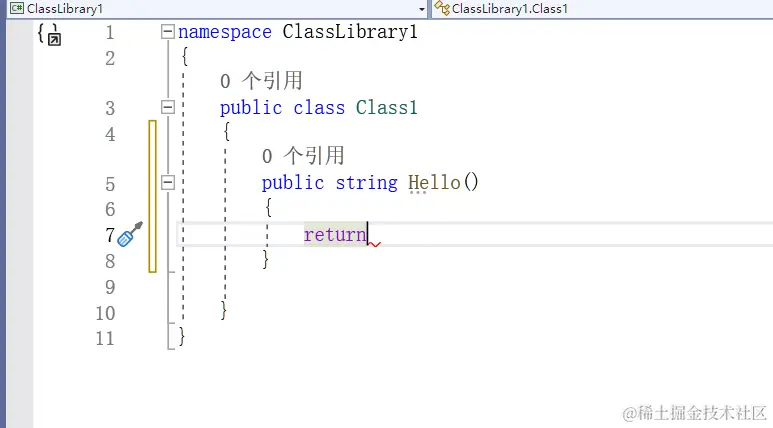Click line number 9 in the margin
The width and height of the screenshot is (773, 428).
point(110,287)
